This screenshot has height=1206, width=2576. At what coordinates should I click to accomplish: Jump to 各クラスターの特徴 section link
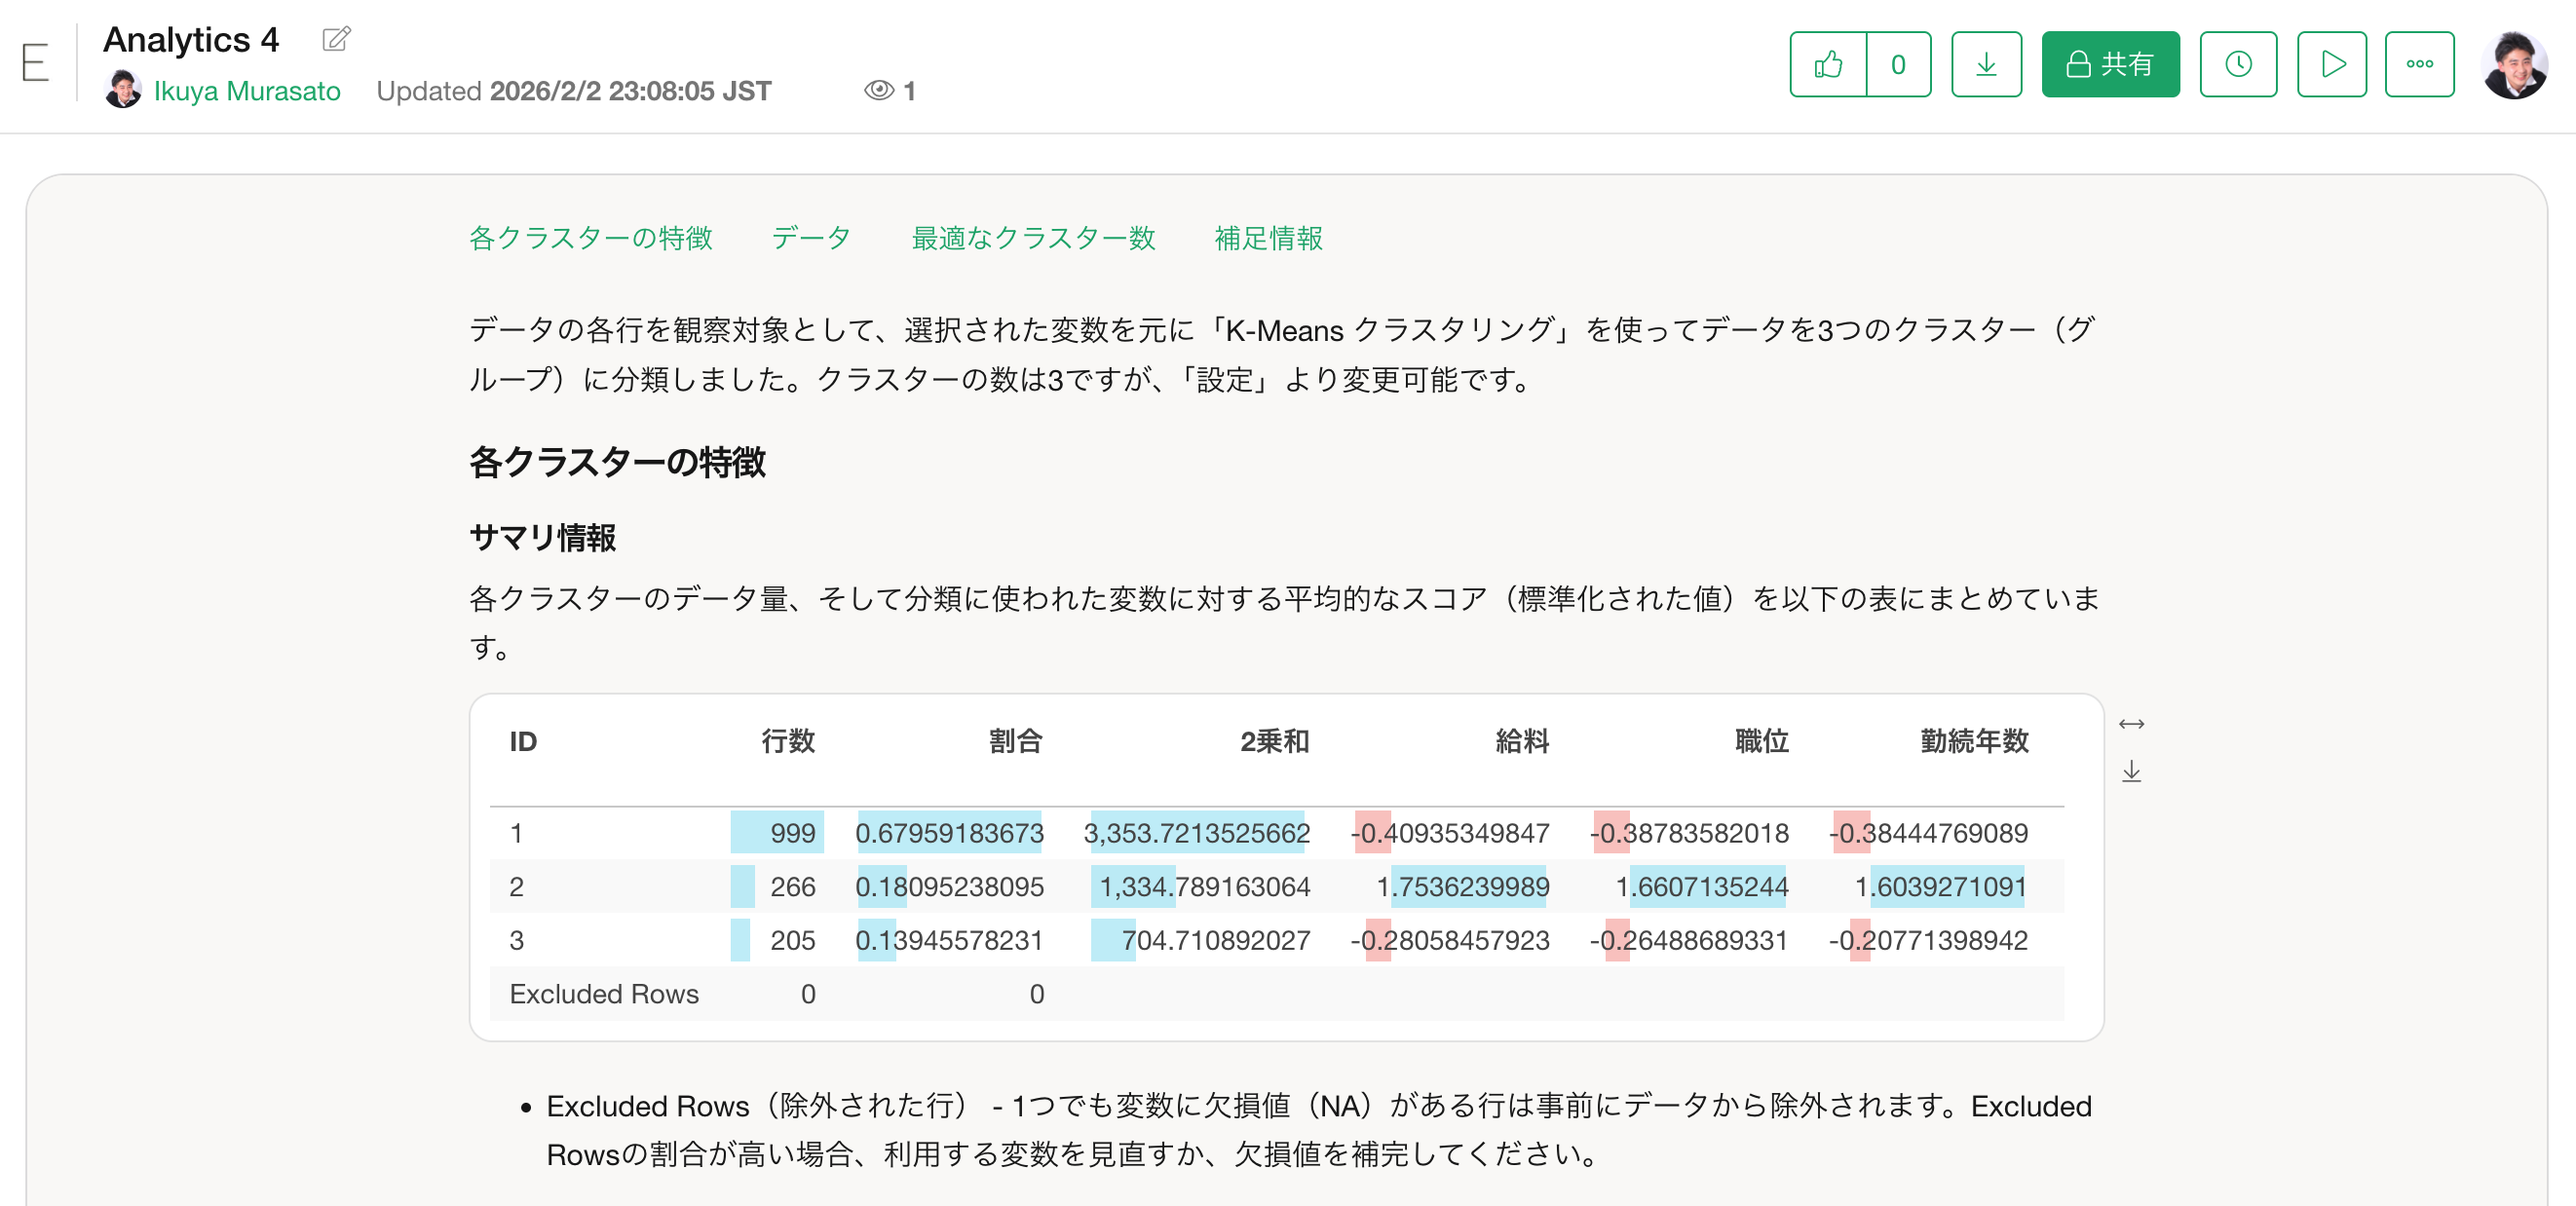tap(590, 238)
